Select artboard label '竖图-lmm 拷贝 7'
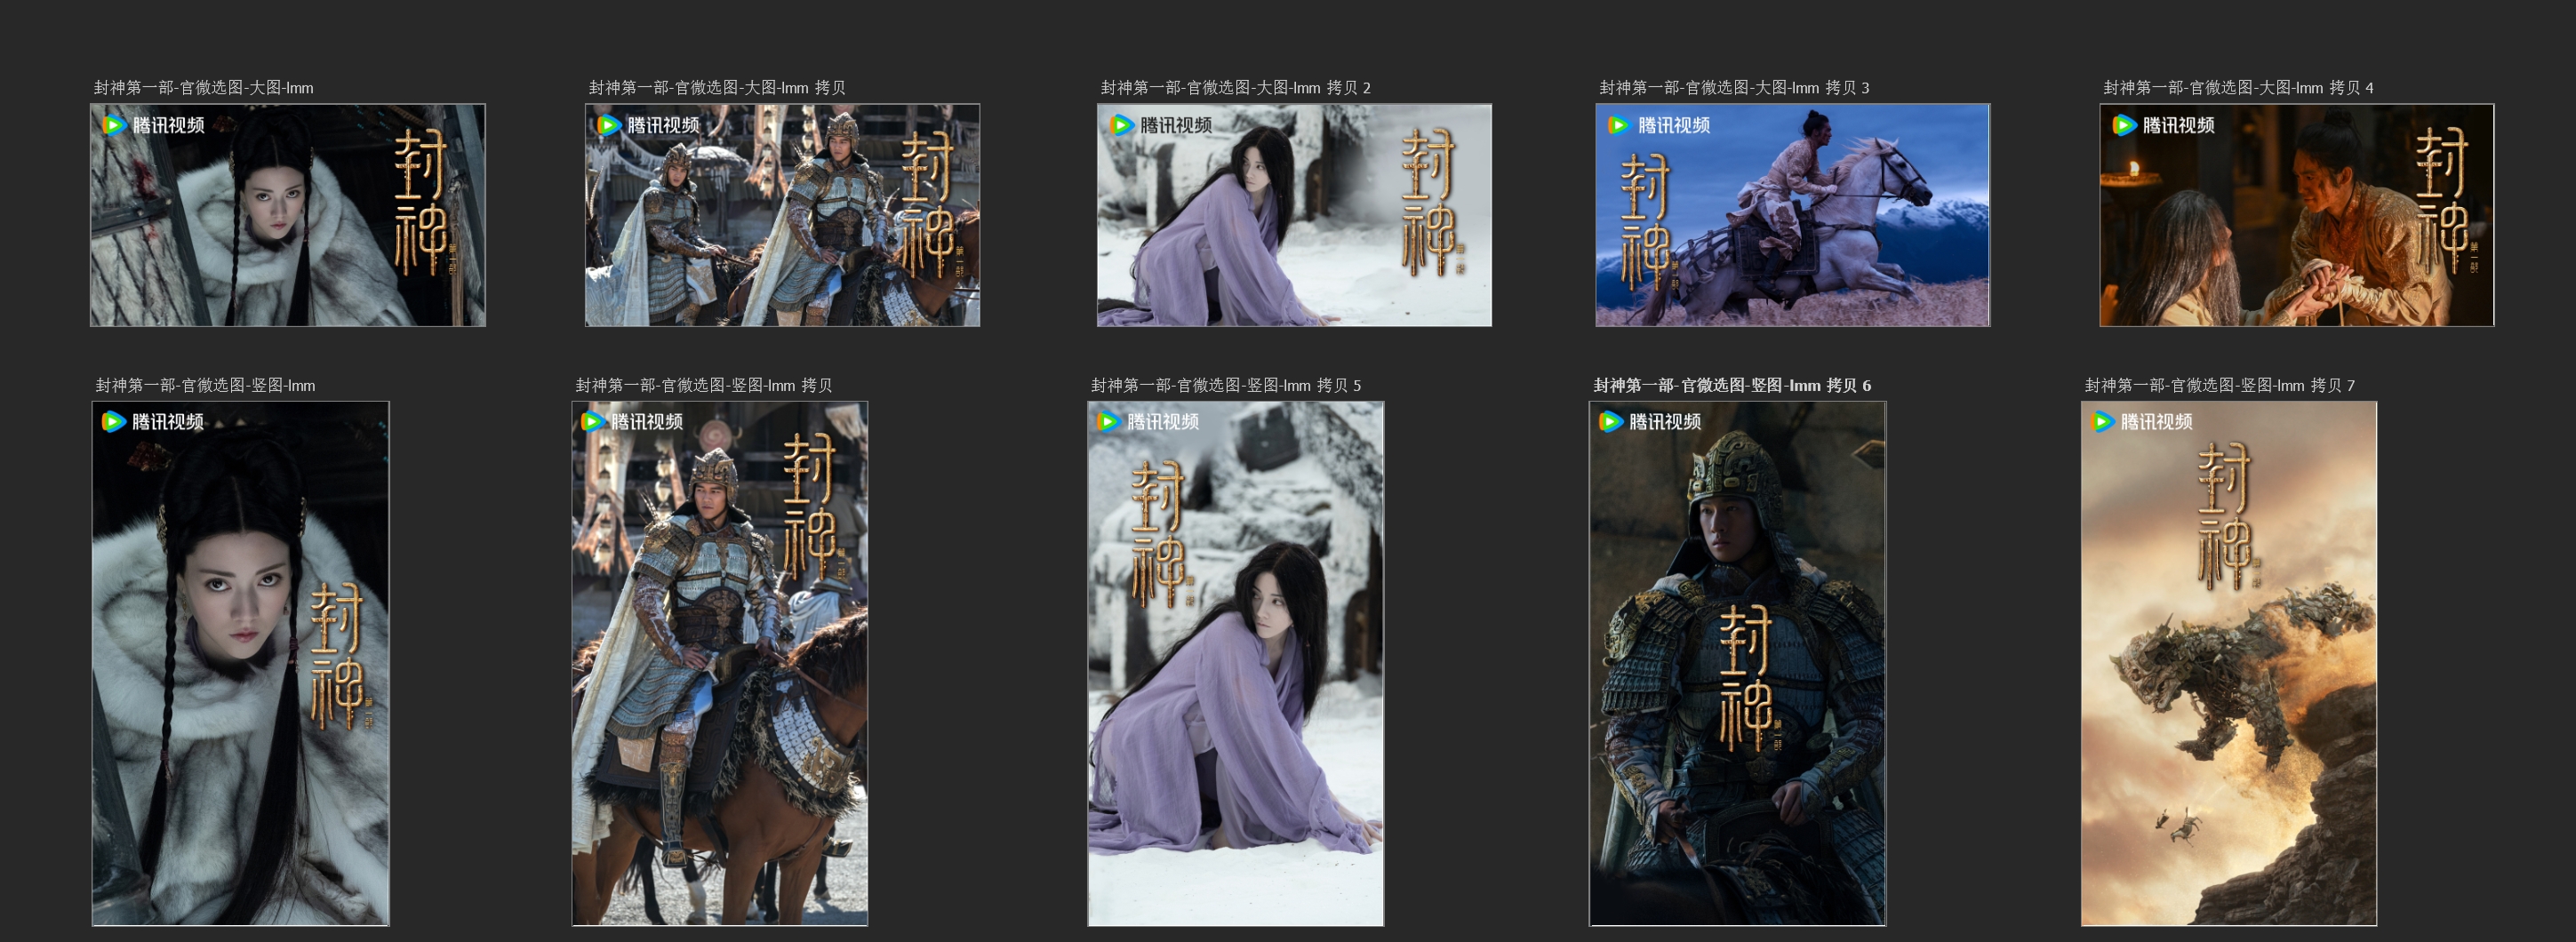The width and height of the screenshot is (2576, 942). (2219, 385)
